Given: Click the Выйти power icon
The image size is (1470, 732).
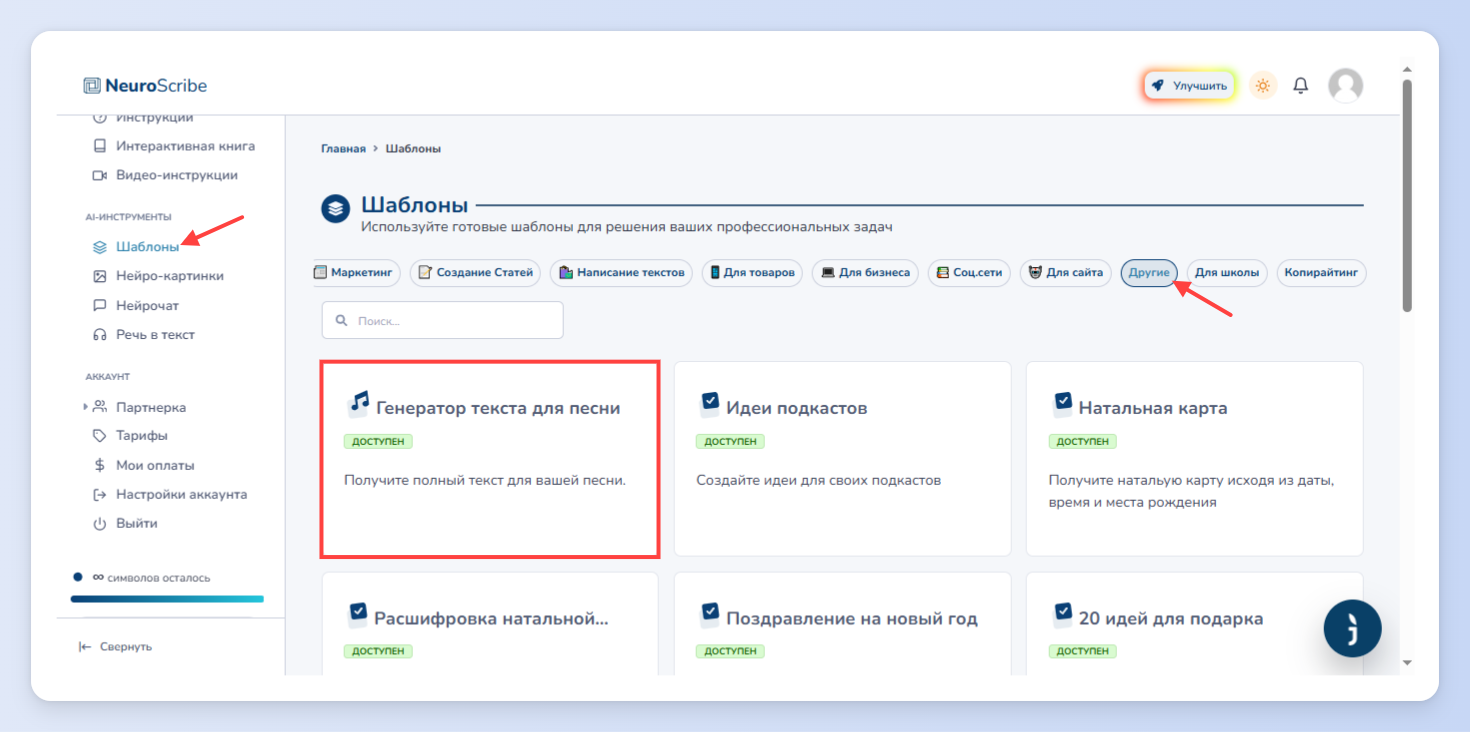Looking at the screenshot, I should coord(99,523).
